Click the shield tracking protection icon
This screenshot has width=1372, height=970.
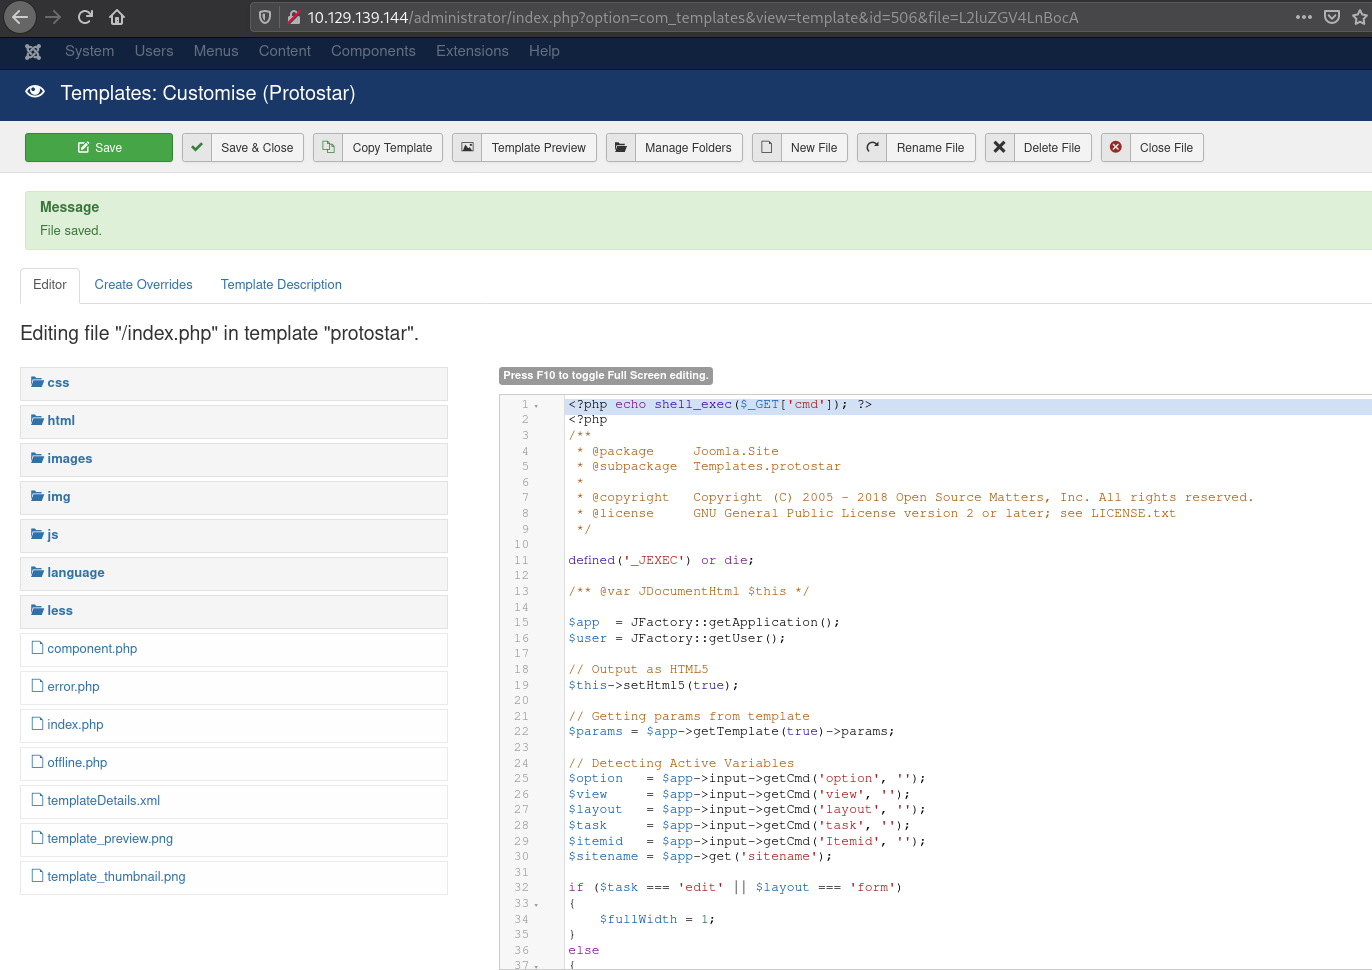(265, 17)
